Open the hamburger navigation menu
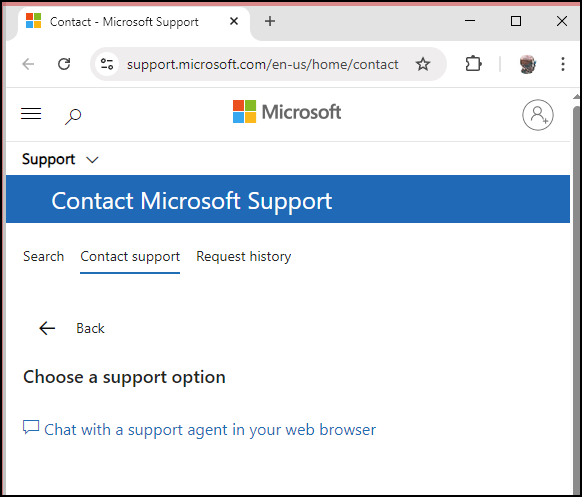The width and height of the screenshot is (582, 497). coord(31,114)
